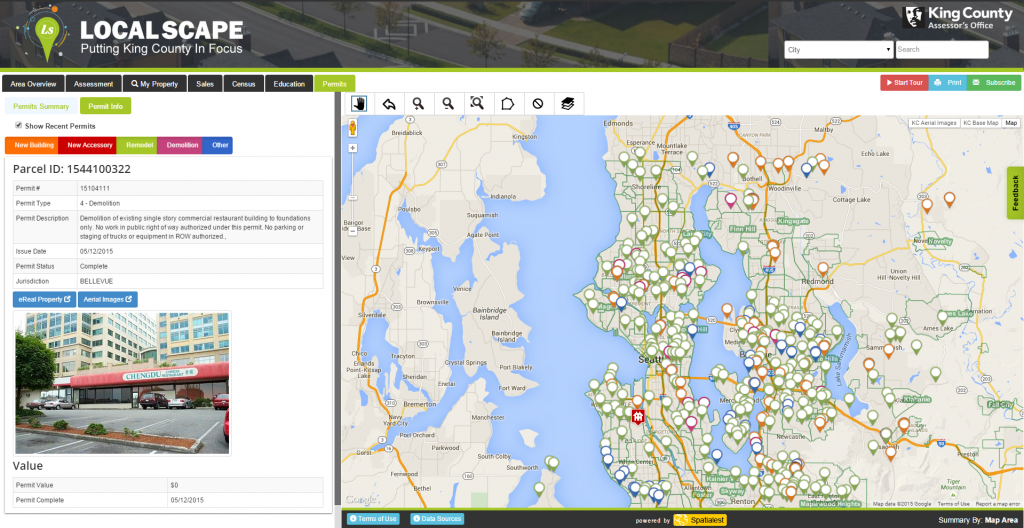The image size is (1024, 528).
Task: Click the Google logo on map
Action: pyautogui.click(x=361, y=500)
